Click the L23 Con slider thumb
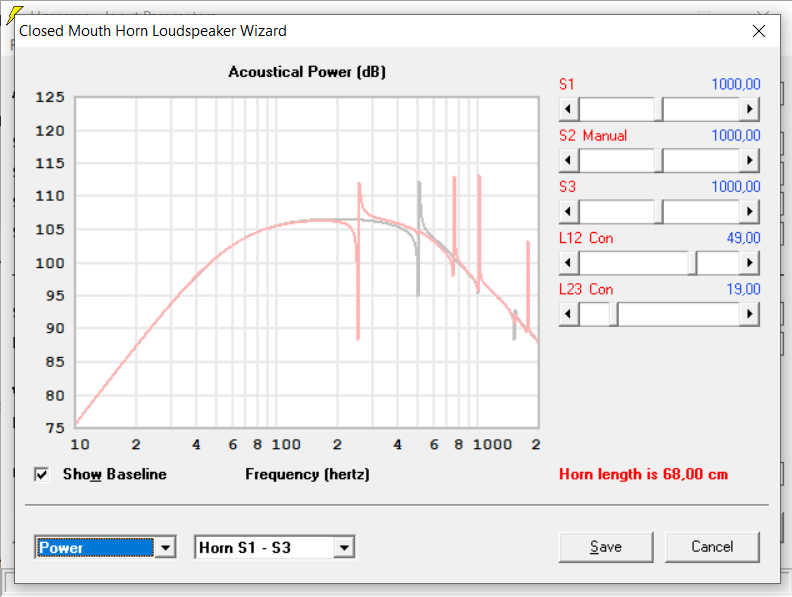The height and width of the screenshot is (597, 792). pyautogui.click(x=614, y=314)
